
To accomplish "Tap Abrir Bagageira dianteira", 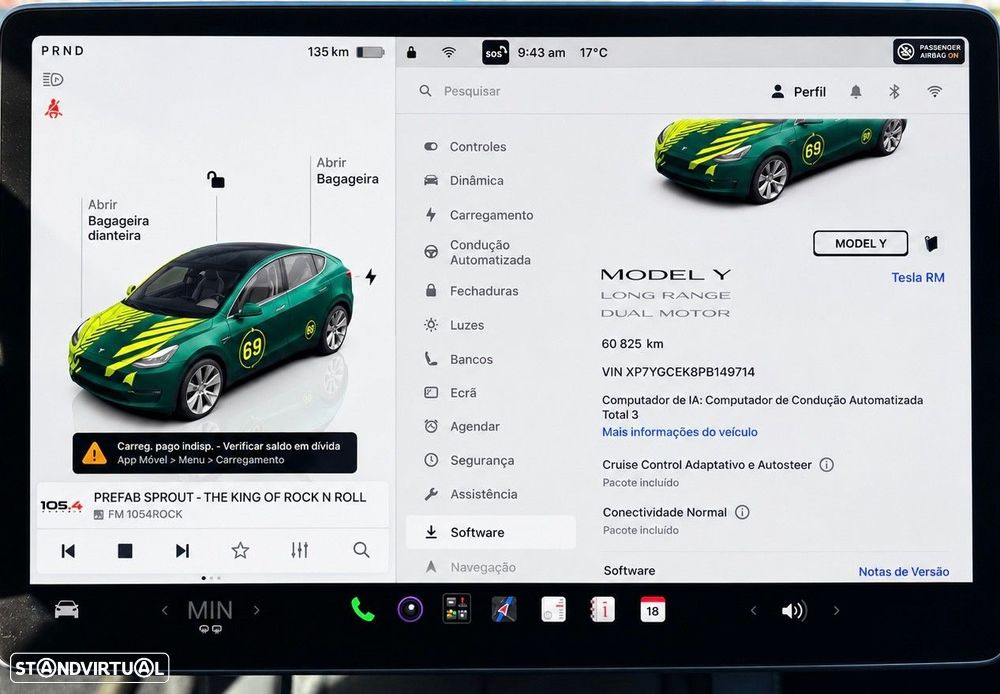I will coord(117,220).
